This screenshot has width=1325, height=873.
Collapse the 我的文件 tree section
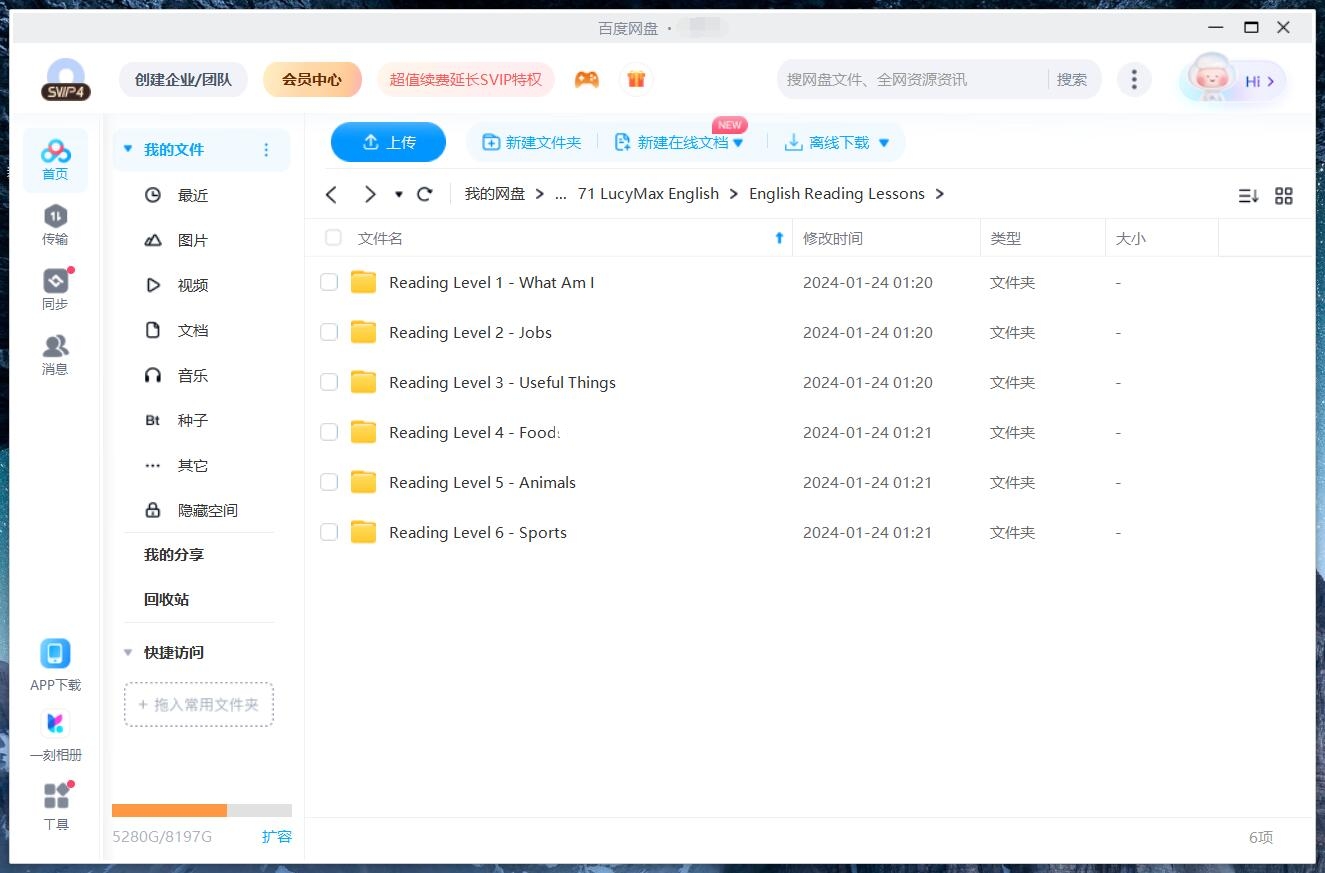(128, 149)
